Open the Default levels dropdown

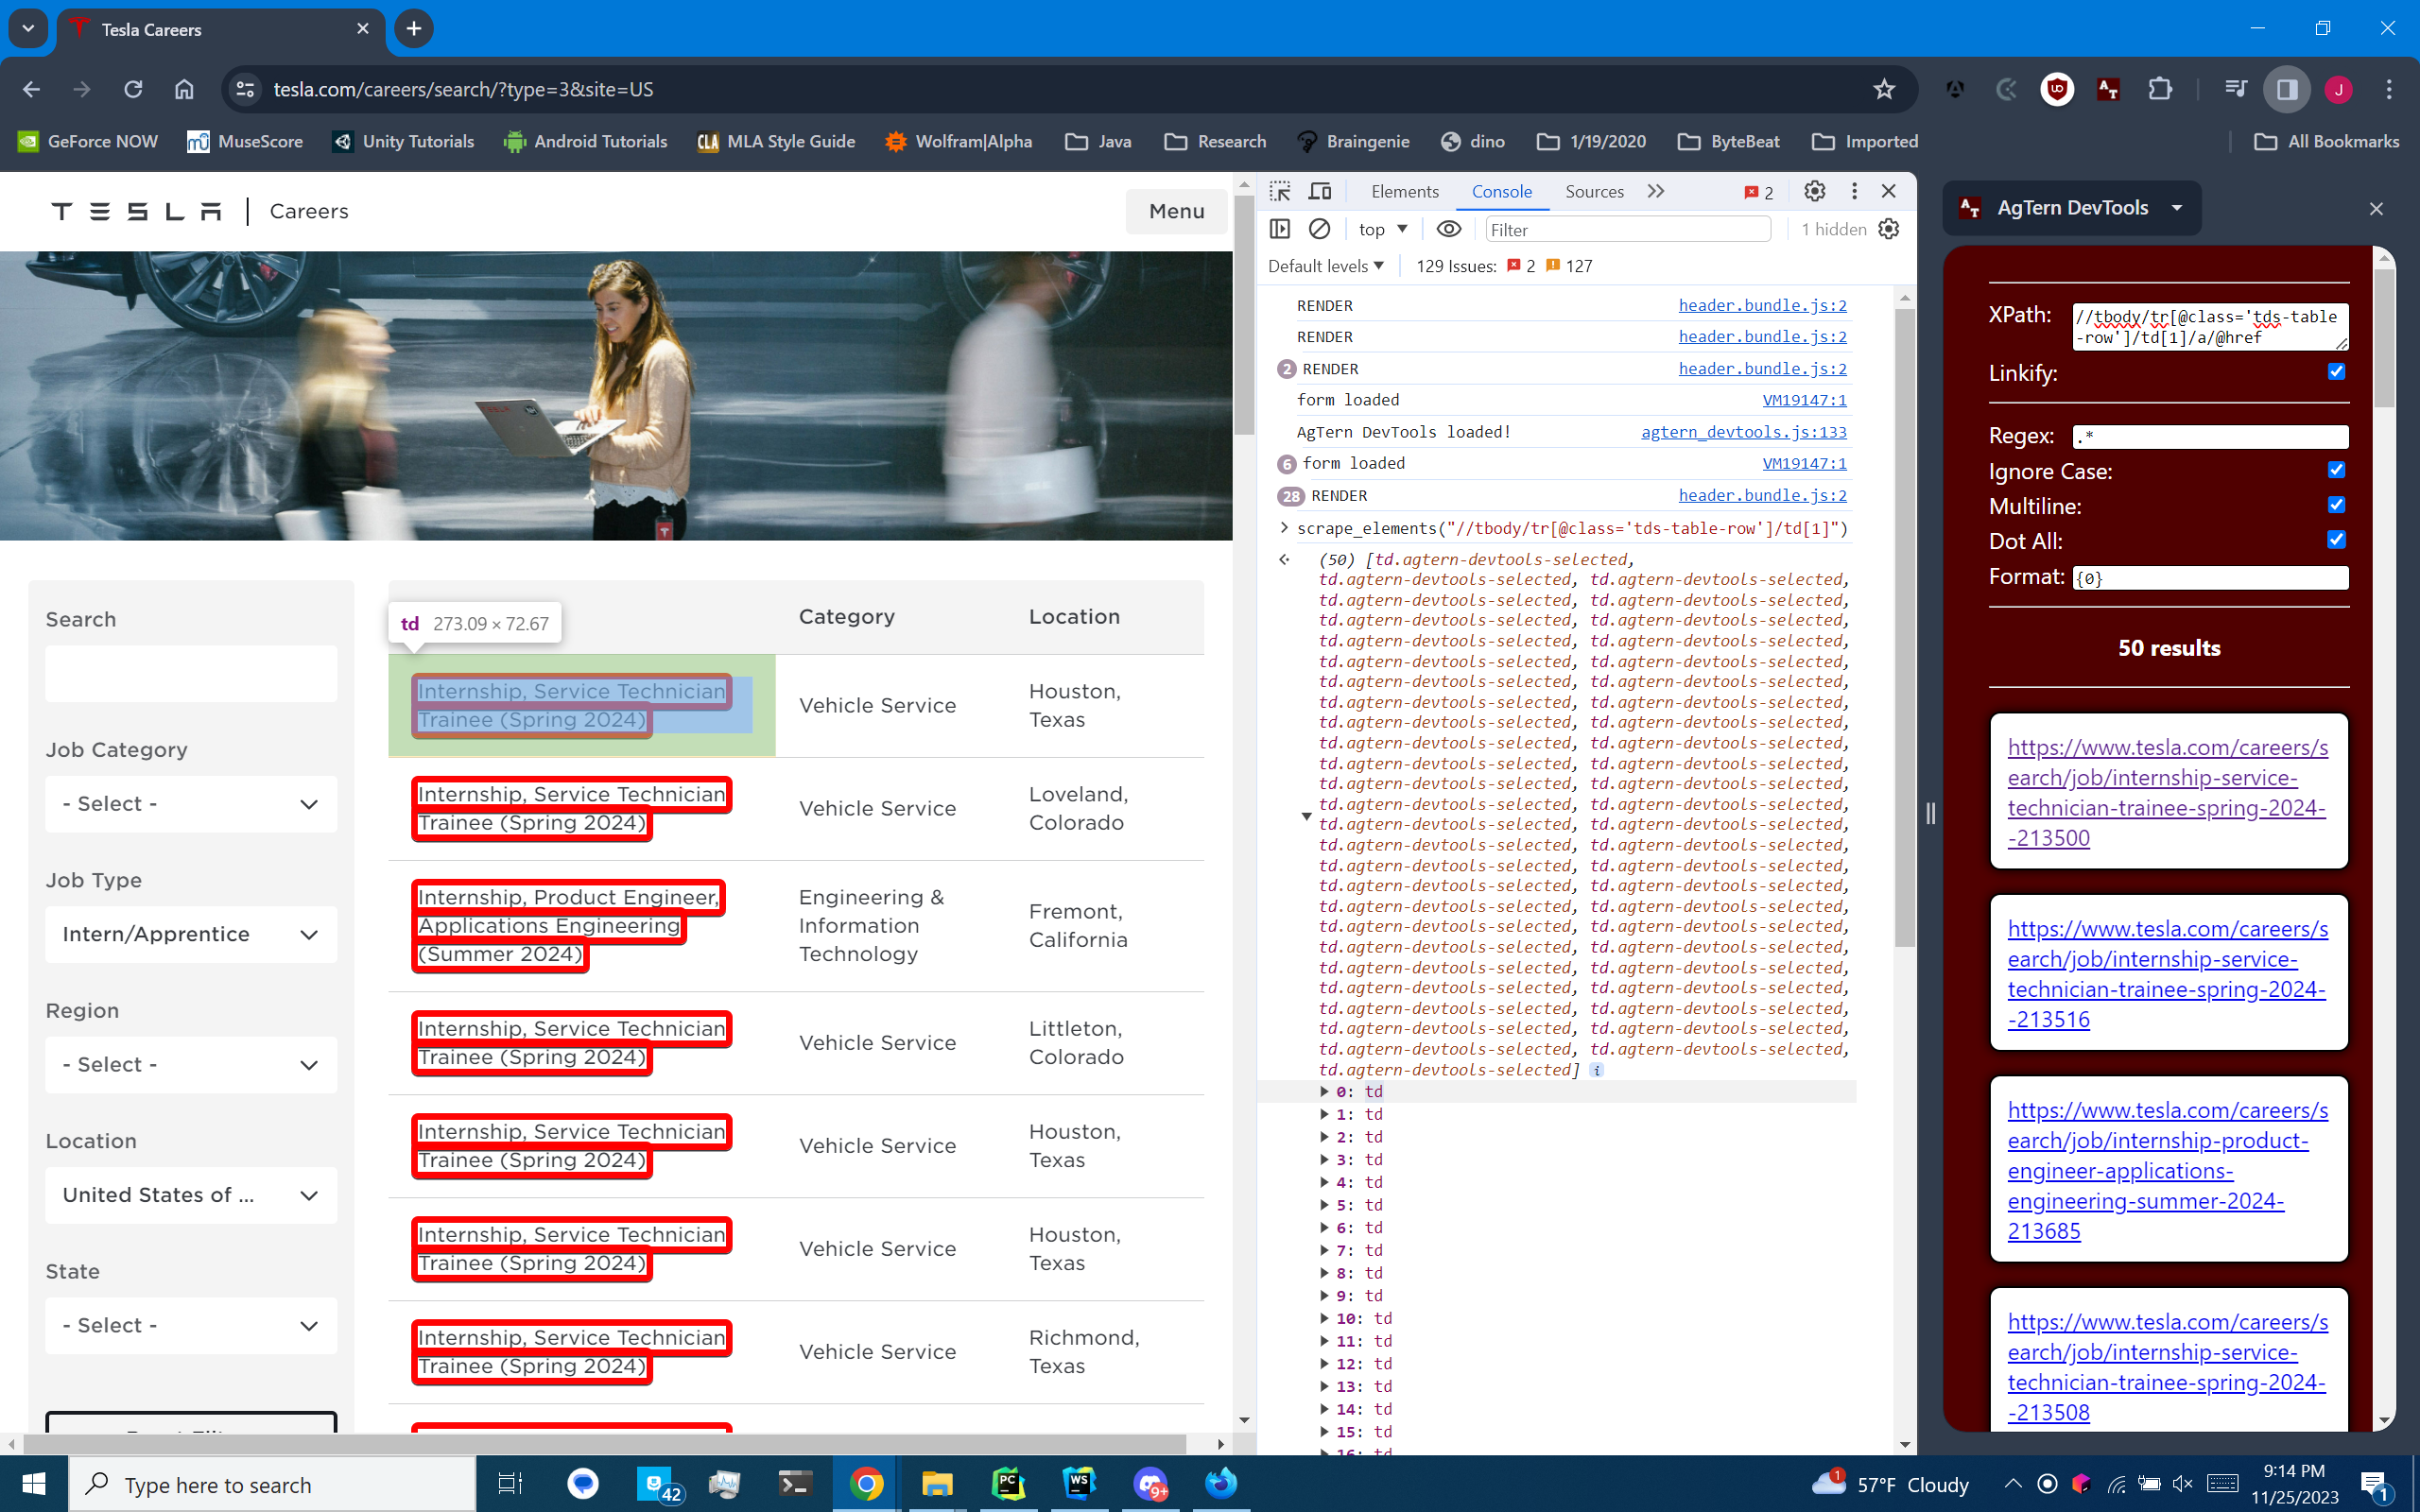[1326, 266]
